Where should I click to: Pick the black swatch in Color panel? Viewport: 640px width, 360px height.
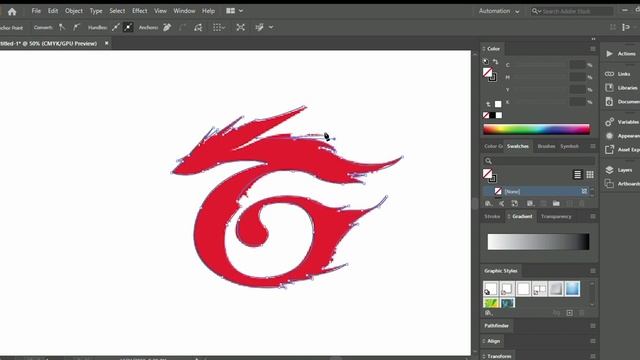492,115
